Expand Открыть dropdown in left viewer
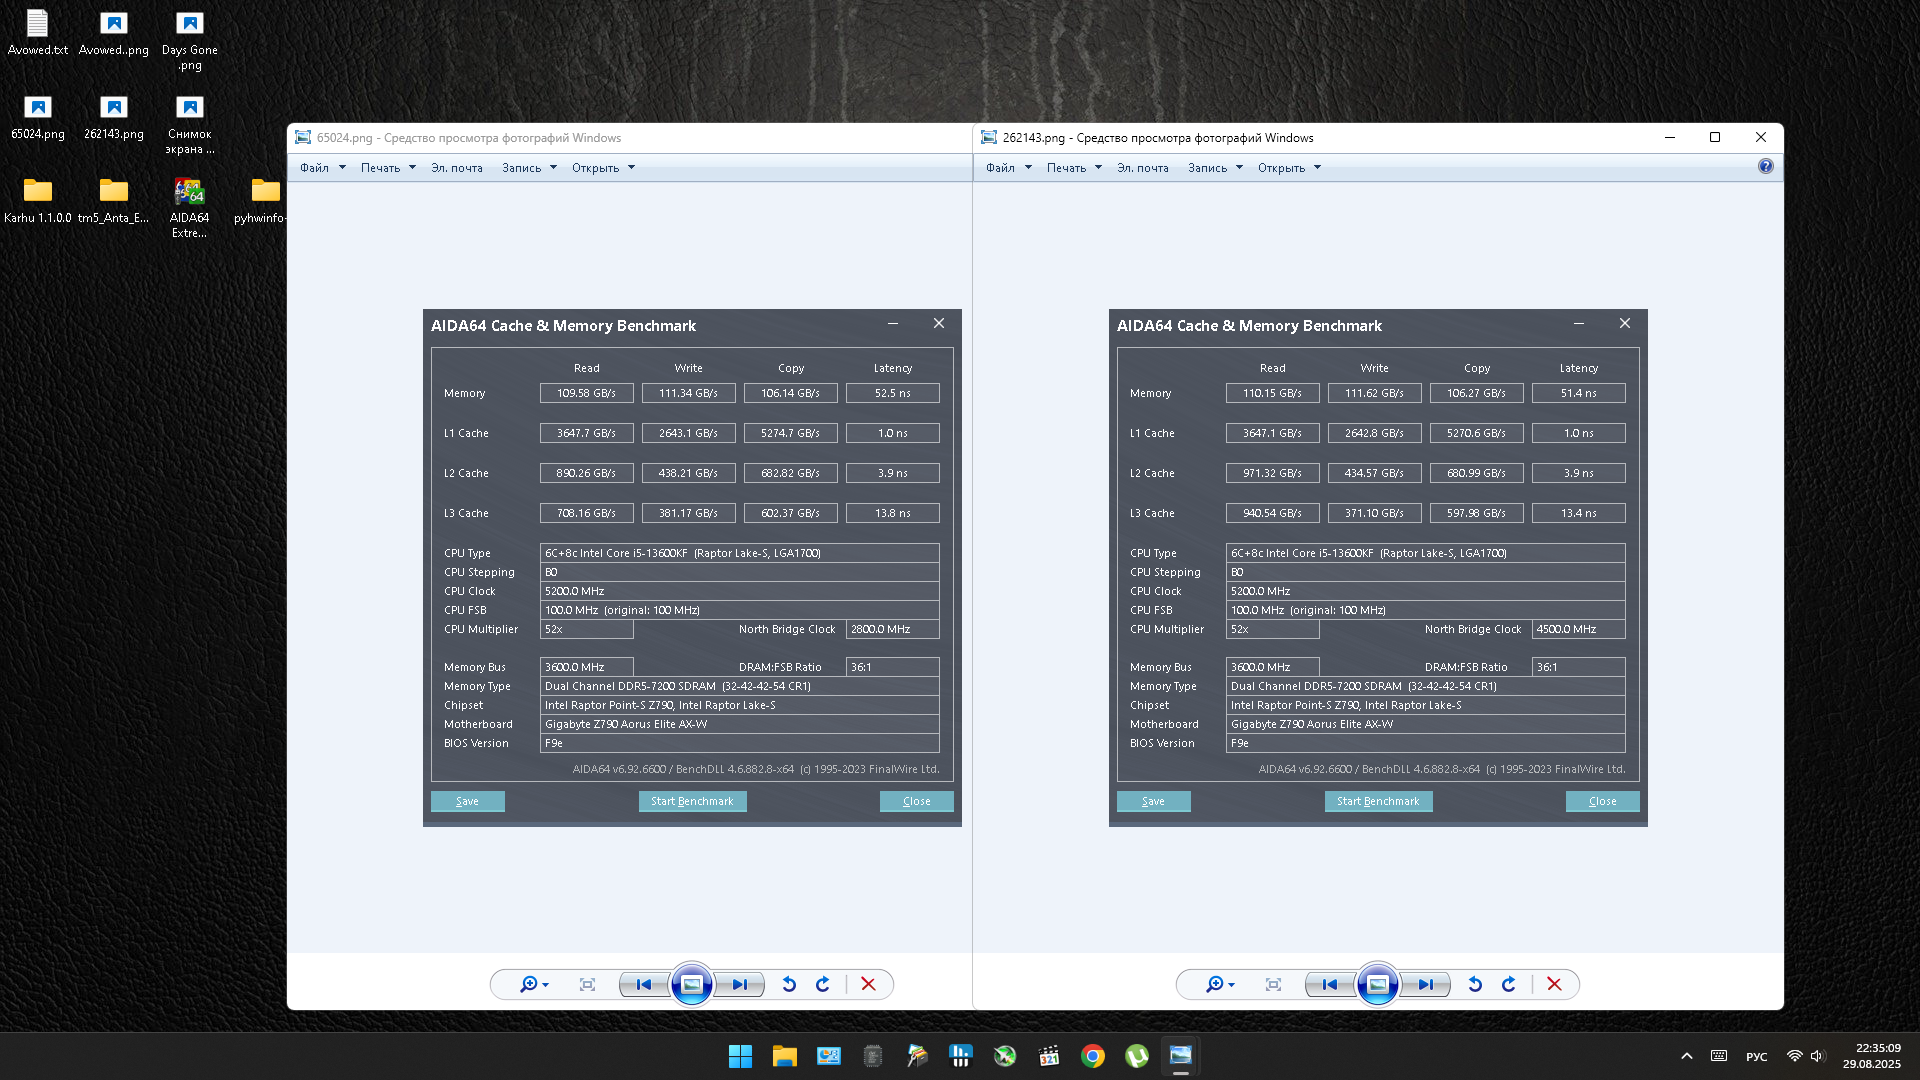 603,168
